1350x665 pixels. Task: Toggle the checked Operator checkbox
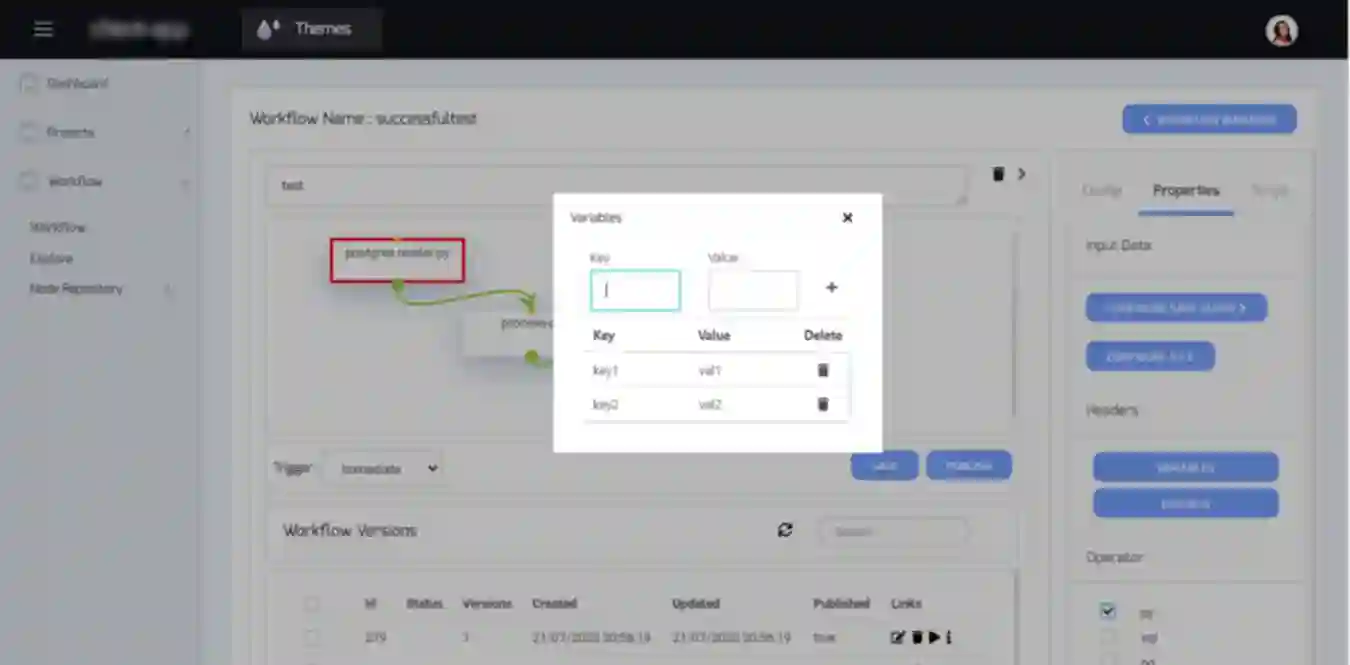click(1107, 611)
